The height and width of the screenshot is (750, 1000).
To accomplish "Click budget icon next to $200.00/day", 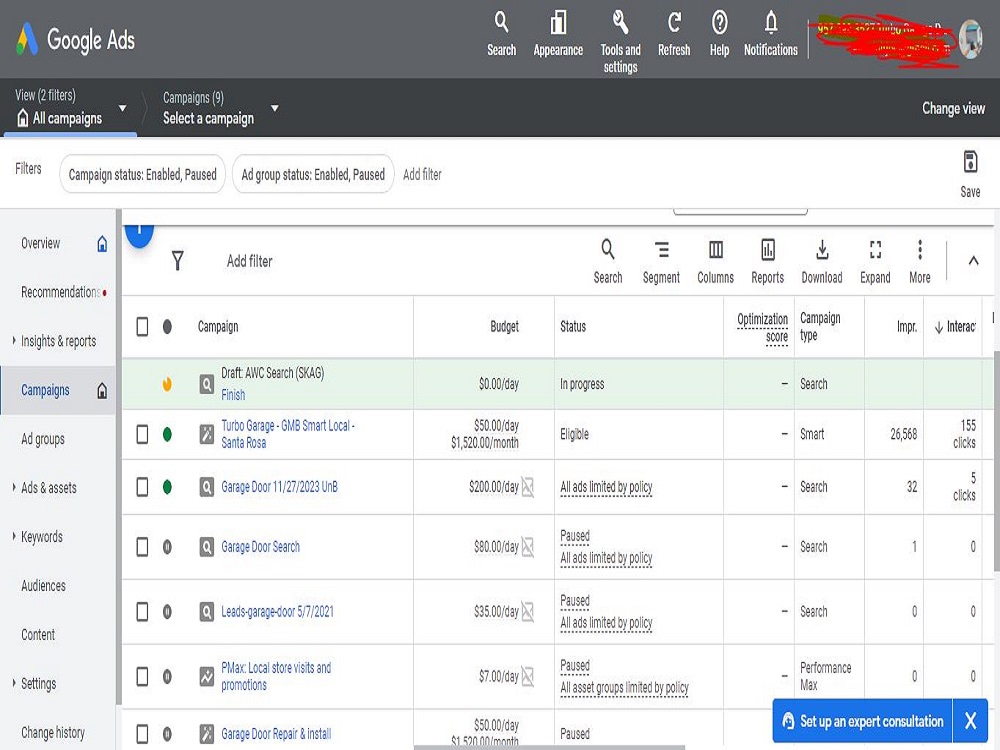I will click(x=528, y=487).
